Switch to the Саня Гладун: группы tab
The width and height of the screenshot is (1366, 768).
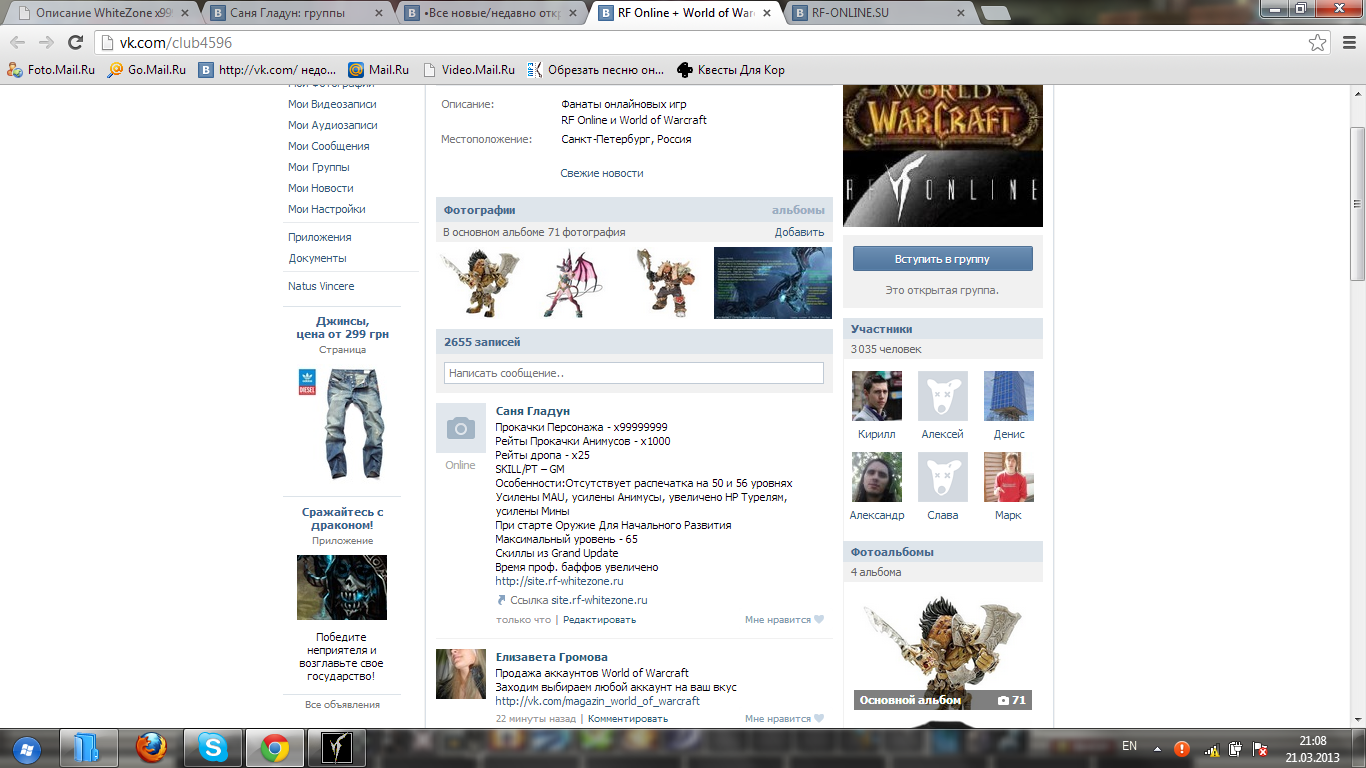pos(295,13)
